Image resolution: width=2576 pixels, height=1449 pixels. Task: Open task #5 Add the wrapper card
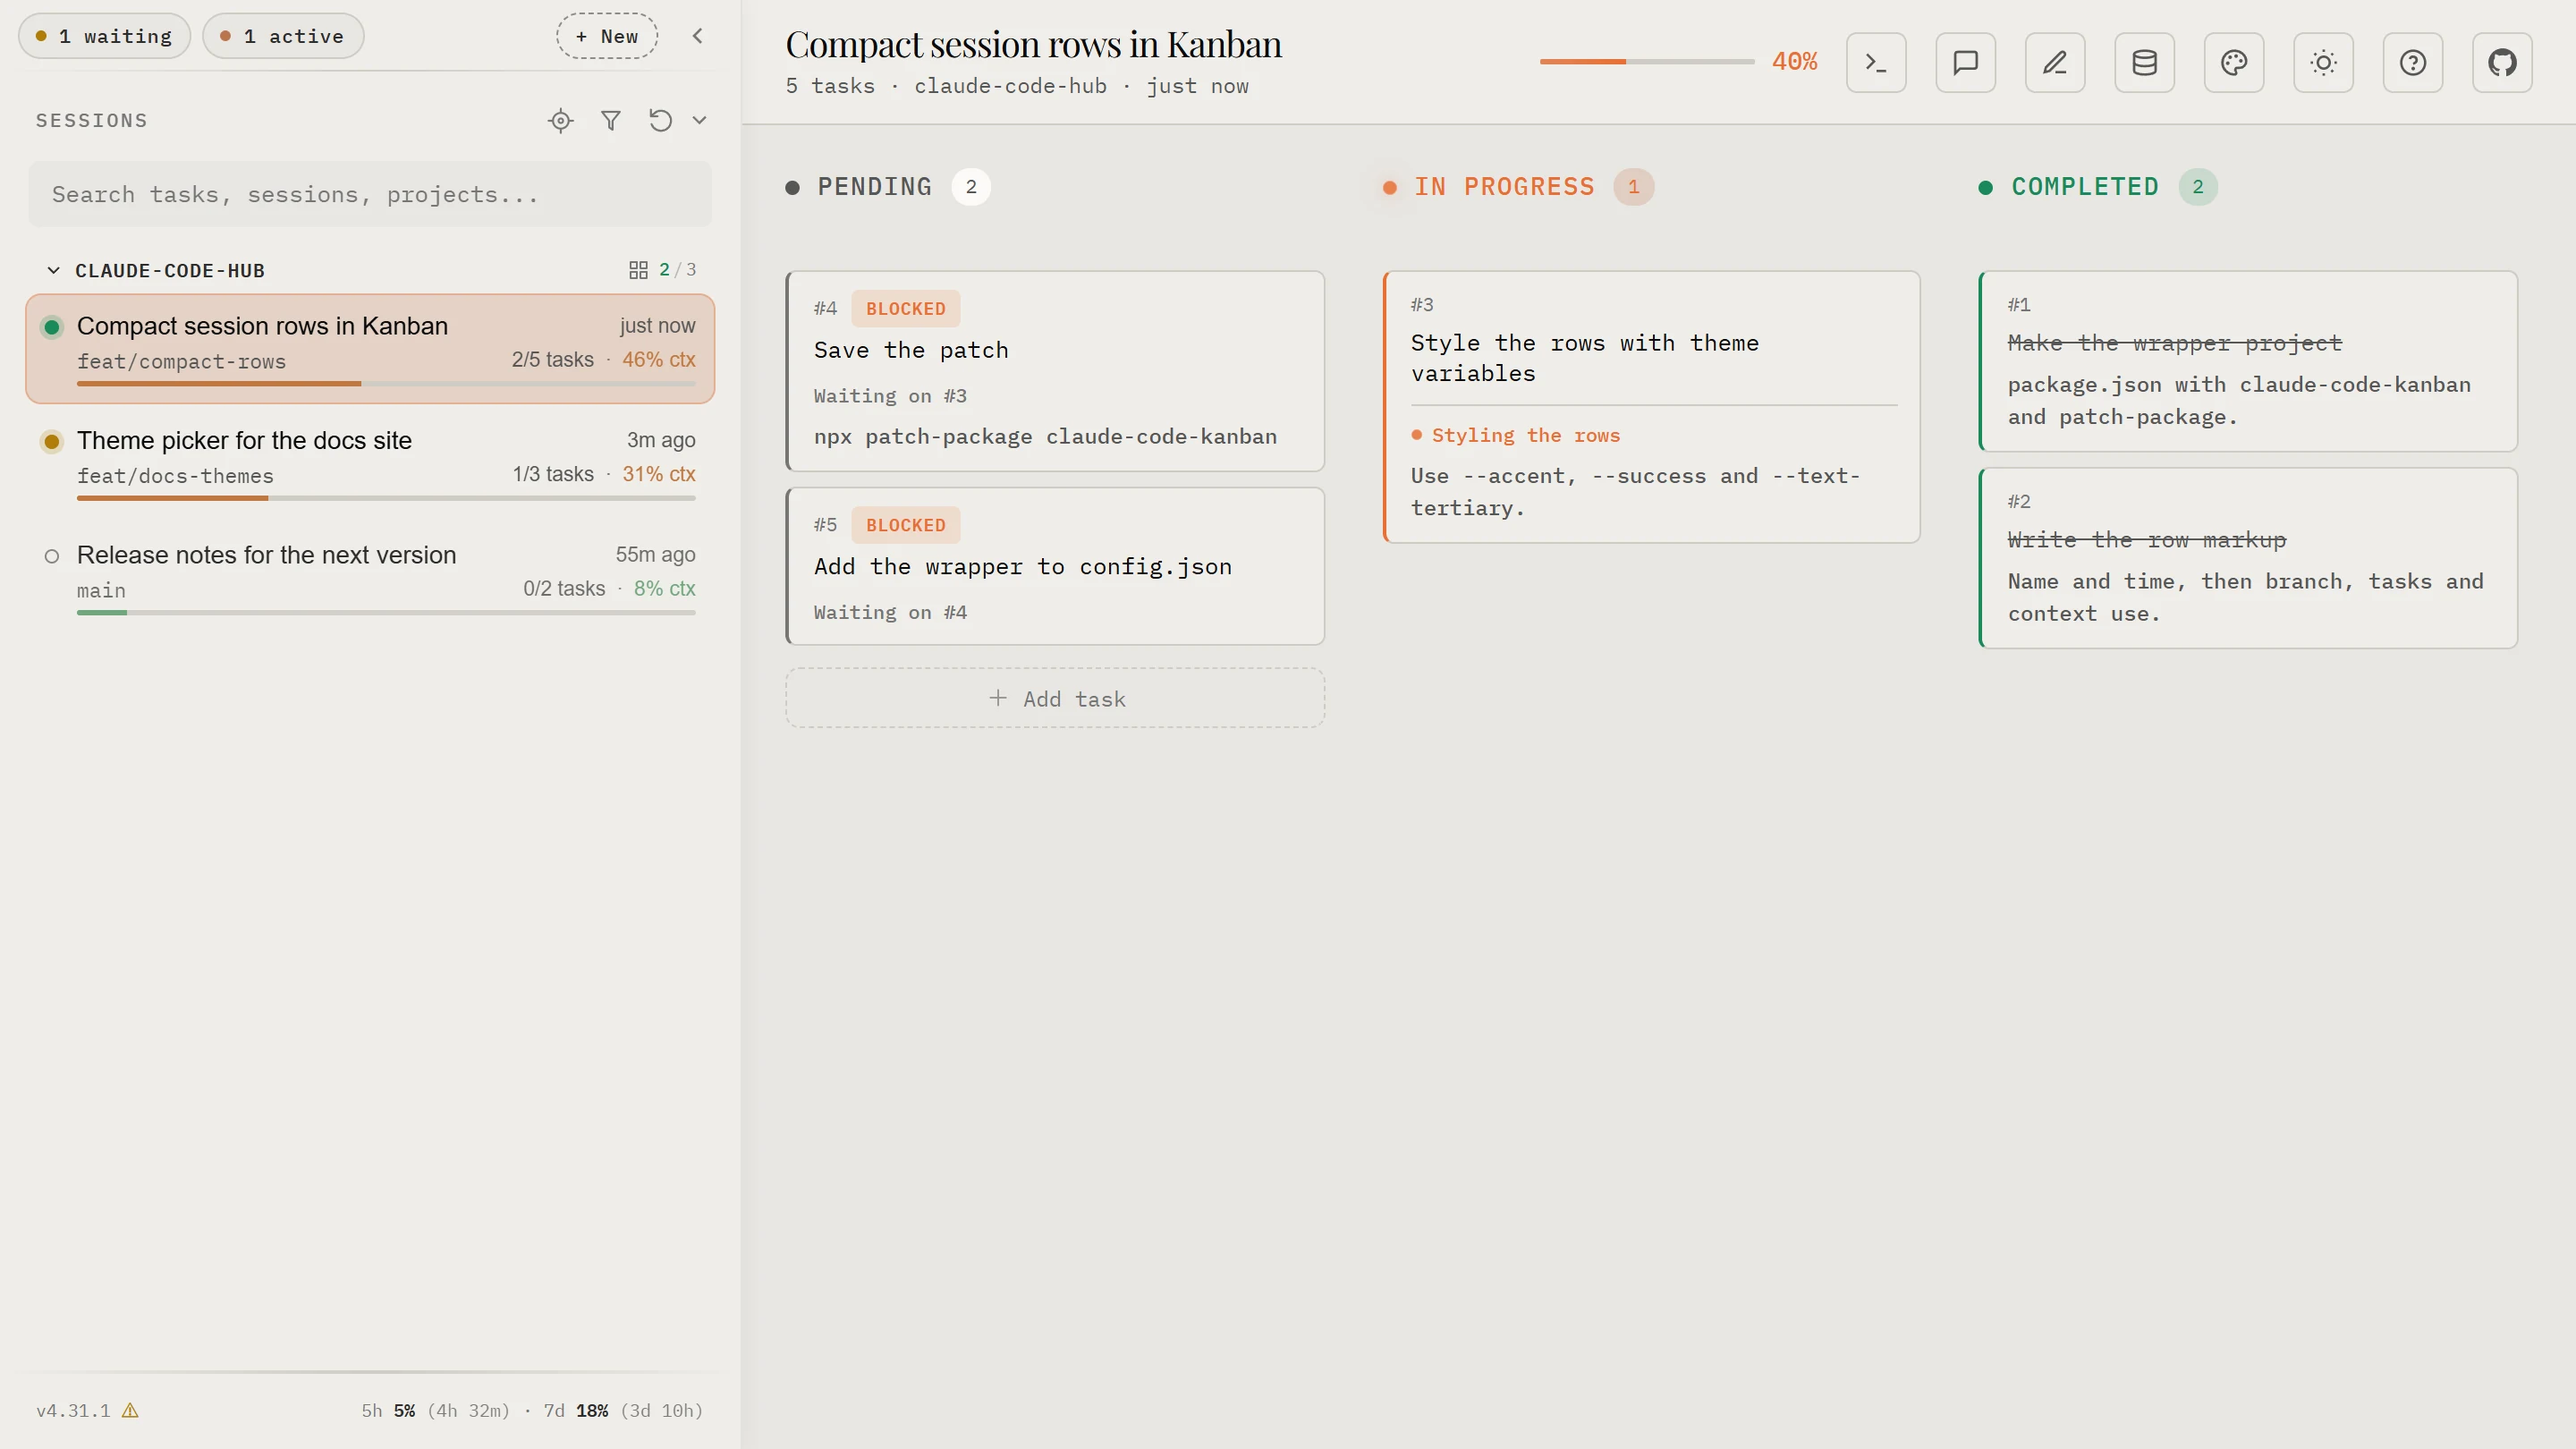click(1055, 566)
